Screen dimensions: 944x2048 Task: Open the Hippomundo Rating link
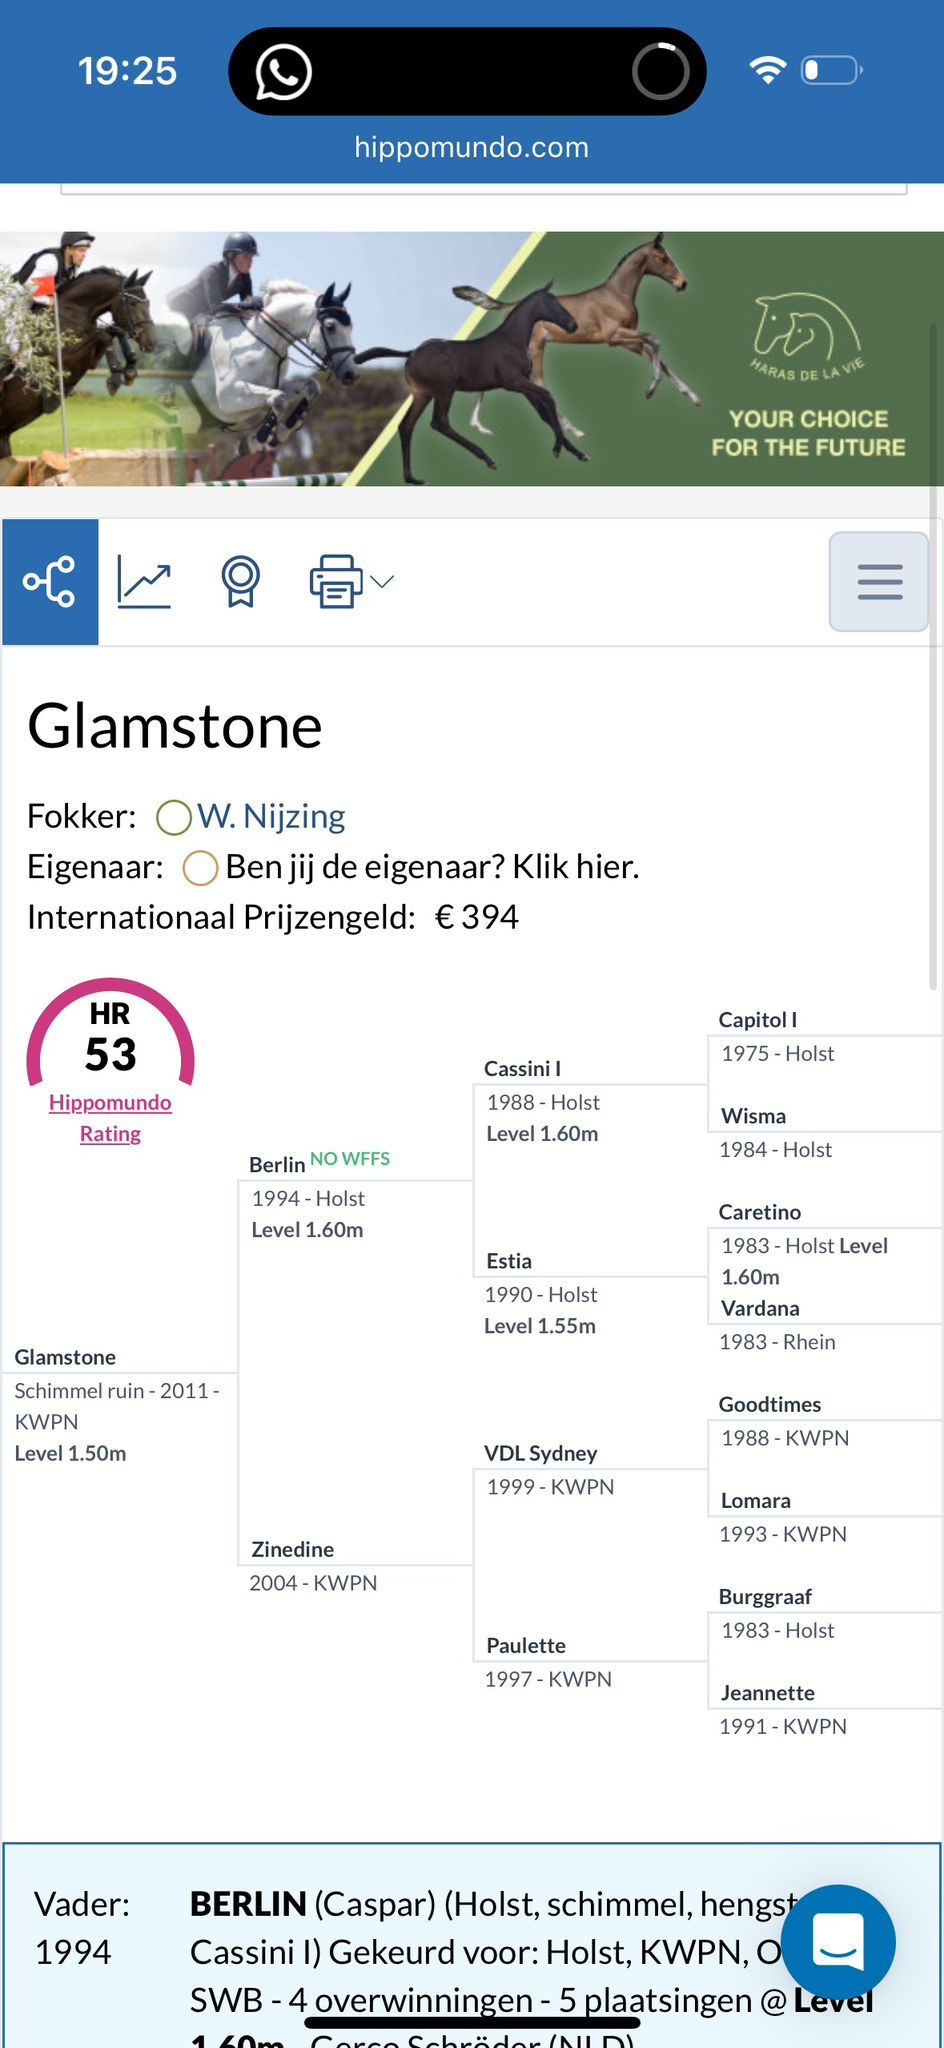click(x=110, y=1118)
